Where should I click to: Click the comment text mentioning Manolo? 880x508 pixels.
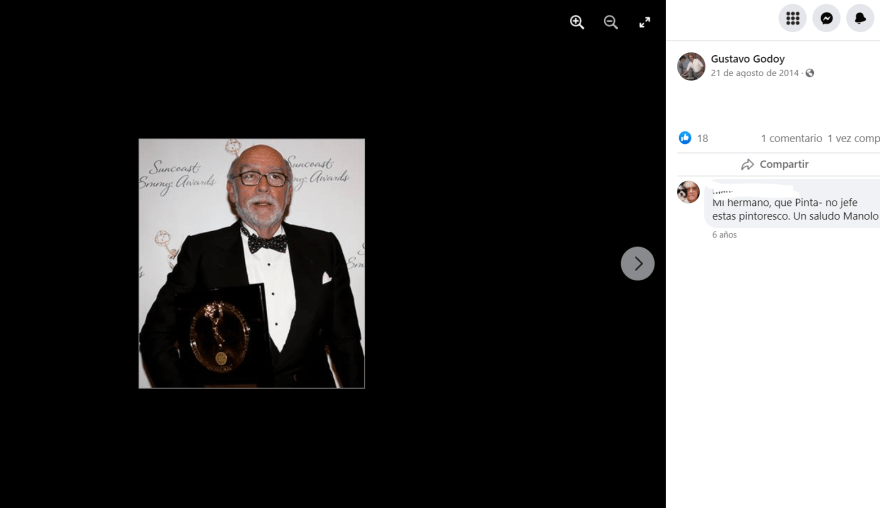pyautogui.click(x=795, y=209)
